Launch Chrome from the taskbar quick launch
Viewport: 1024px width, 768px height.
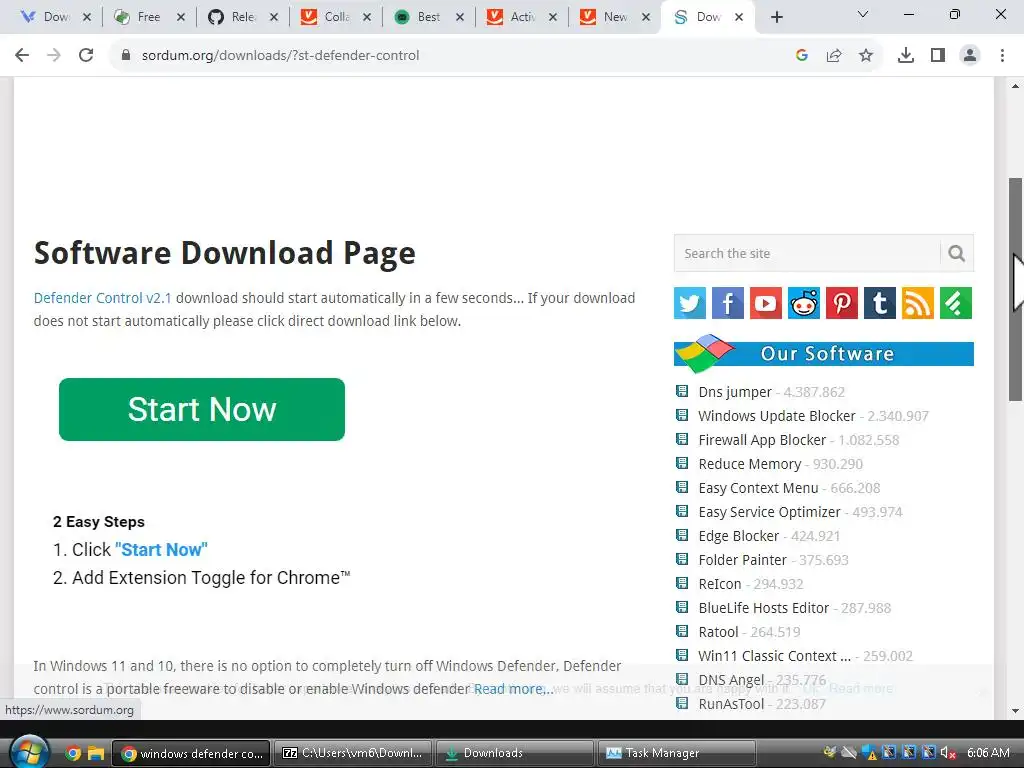[x=74, y=754]
